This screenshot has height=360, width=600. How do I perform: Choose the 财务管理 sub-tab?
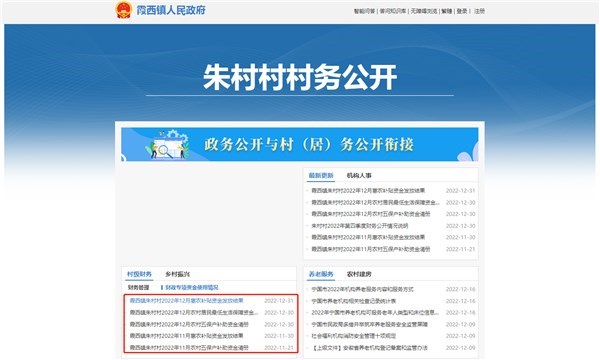pyautogui.click(x=138, y=287)
